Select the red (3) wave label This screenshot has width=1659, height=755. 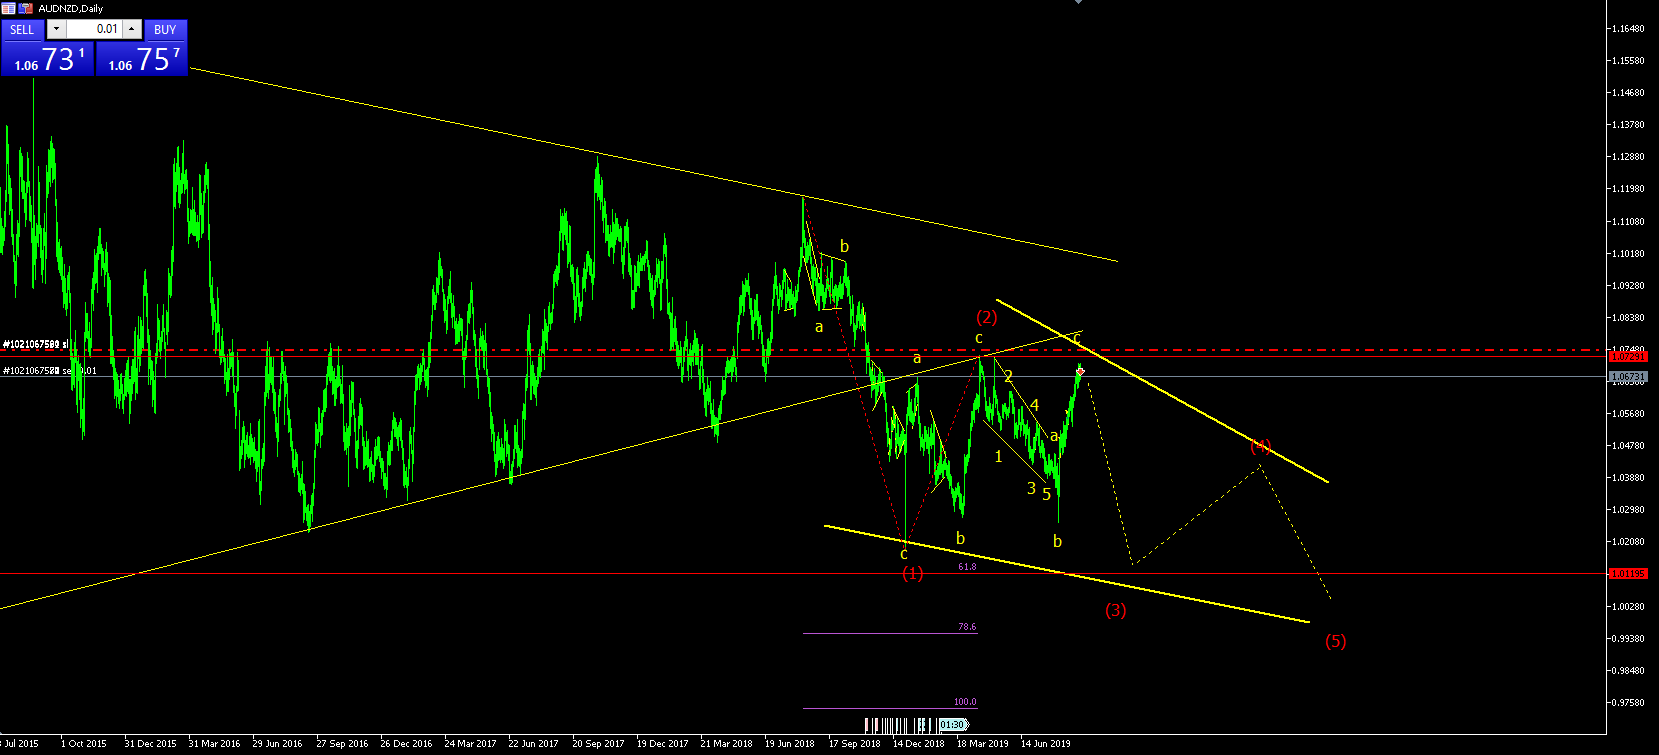click(x=1116, y=610)
